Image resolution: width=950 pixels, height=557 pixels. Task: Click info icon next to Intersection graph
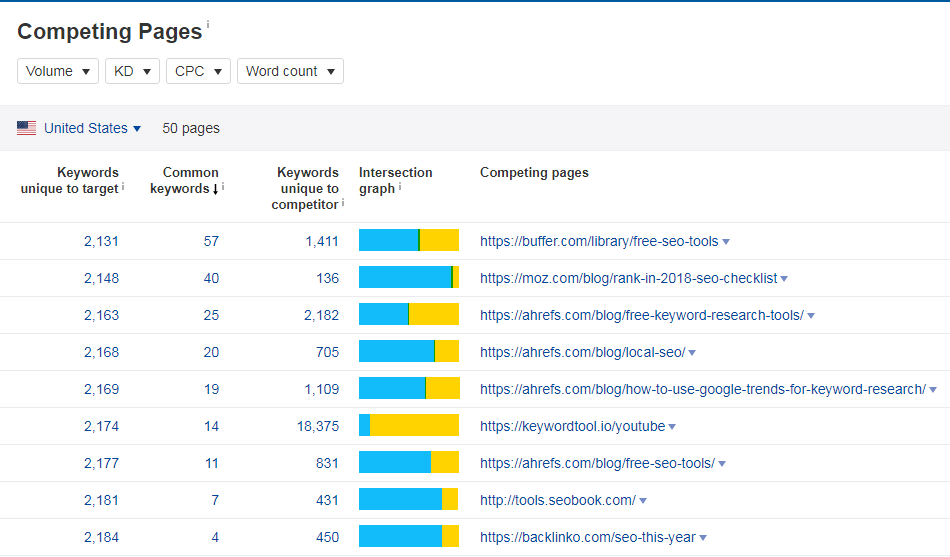400,187
